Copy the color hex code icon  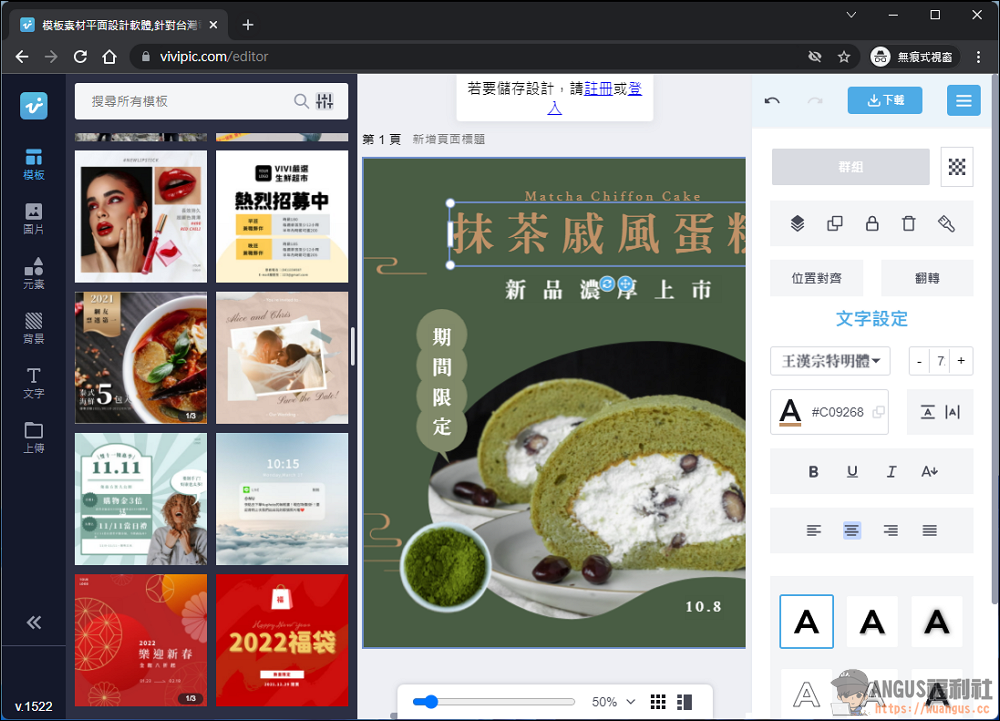click(878, 412)
